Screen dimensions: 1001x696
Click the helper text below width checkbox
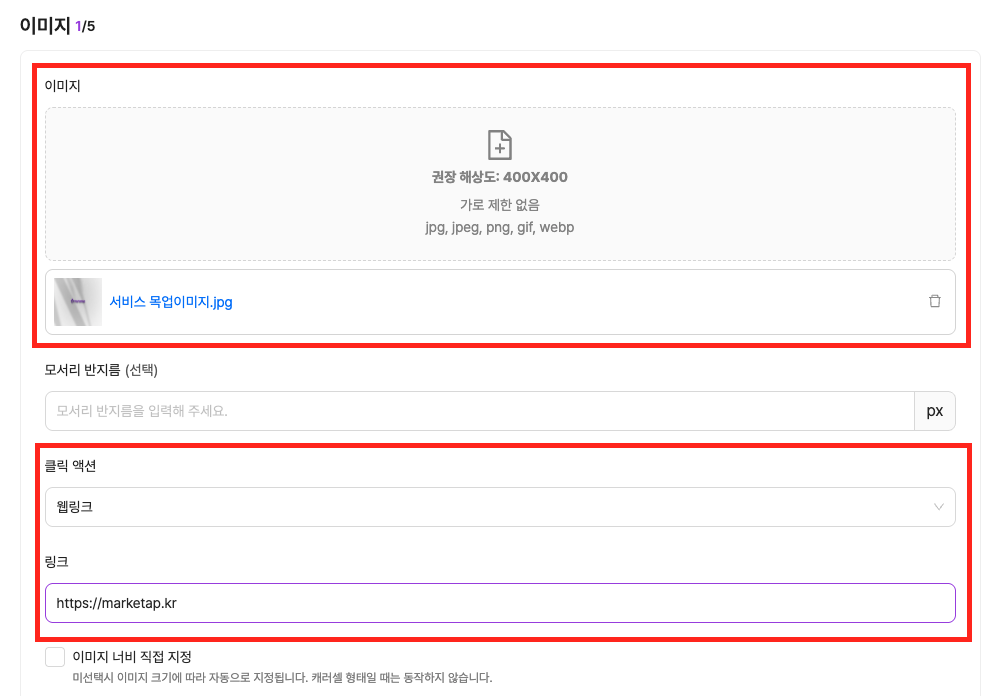click(282, 678)
